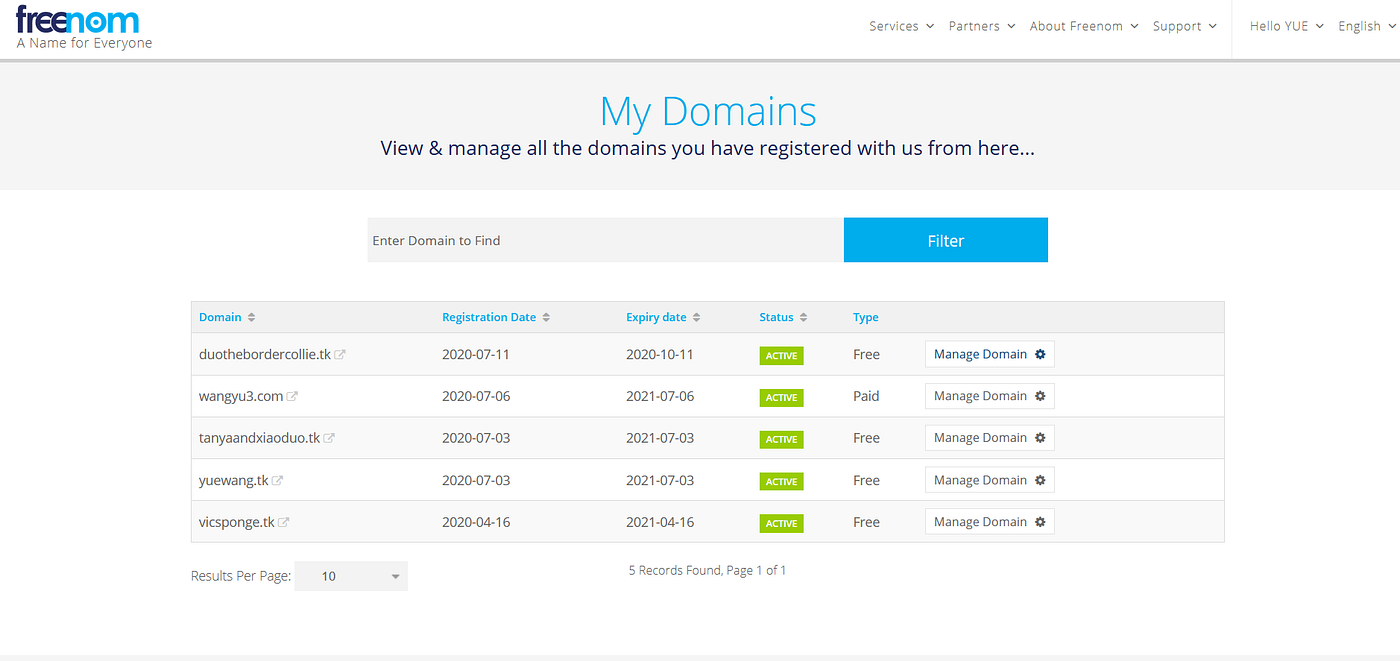The image size is (1400, 661).
Task: Manage Domain for vicsponge.tk
Action: 990,522
